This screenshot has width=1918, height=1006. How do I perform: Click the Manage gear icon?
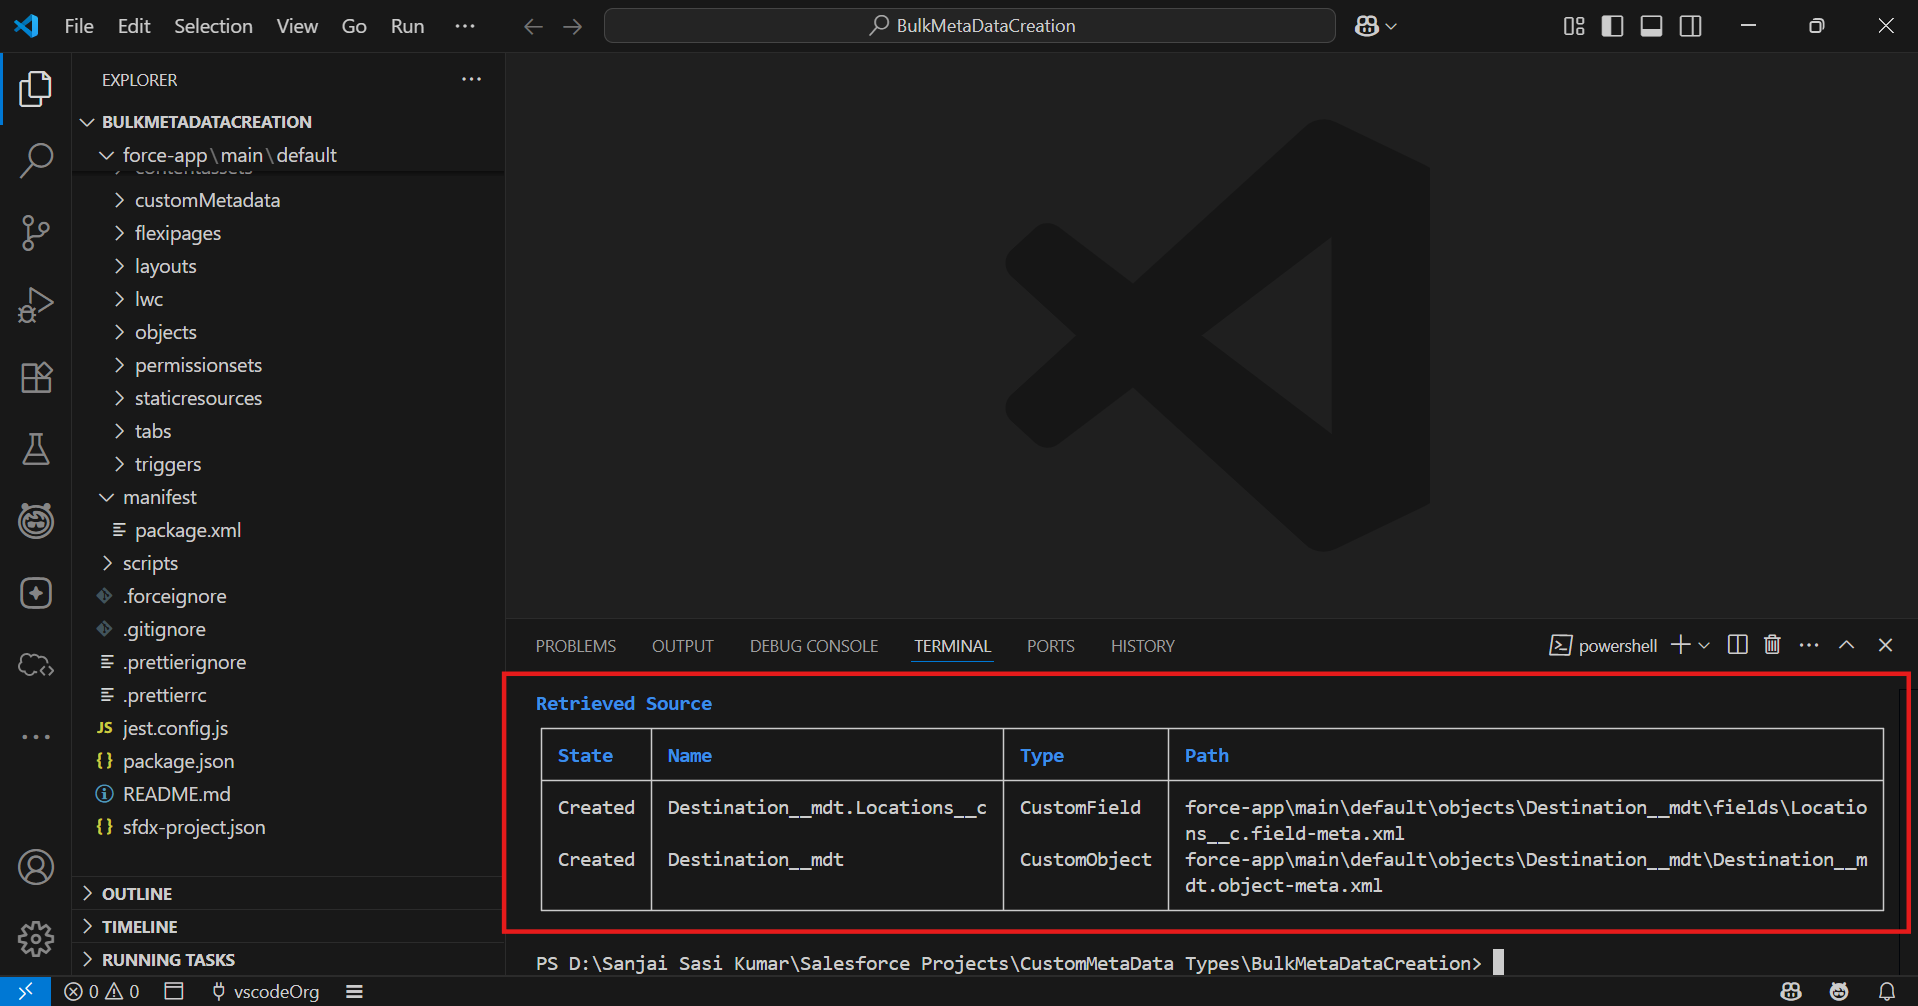(36, 938)
